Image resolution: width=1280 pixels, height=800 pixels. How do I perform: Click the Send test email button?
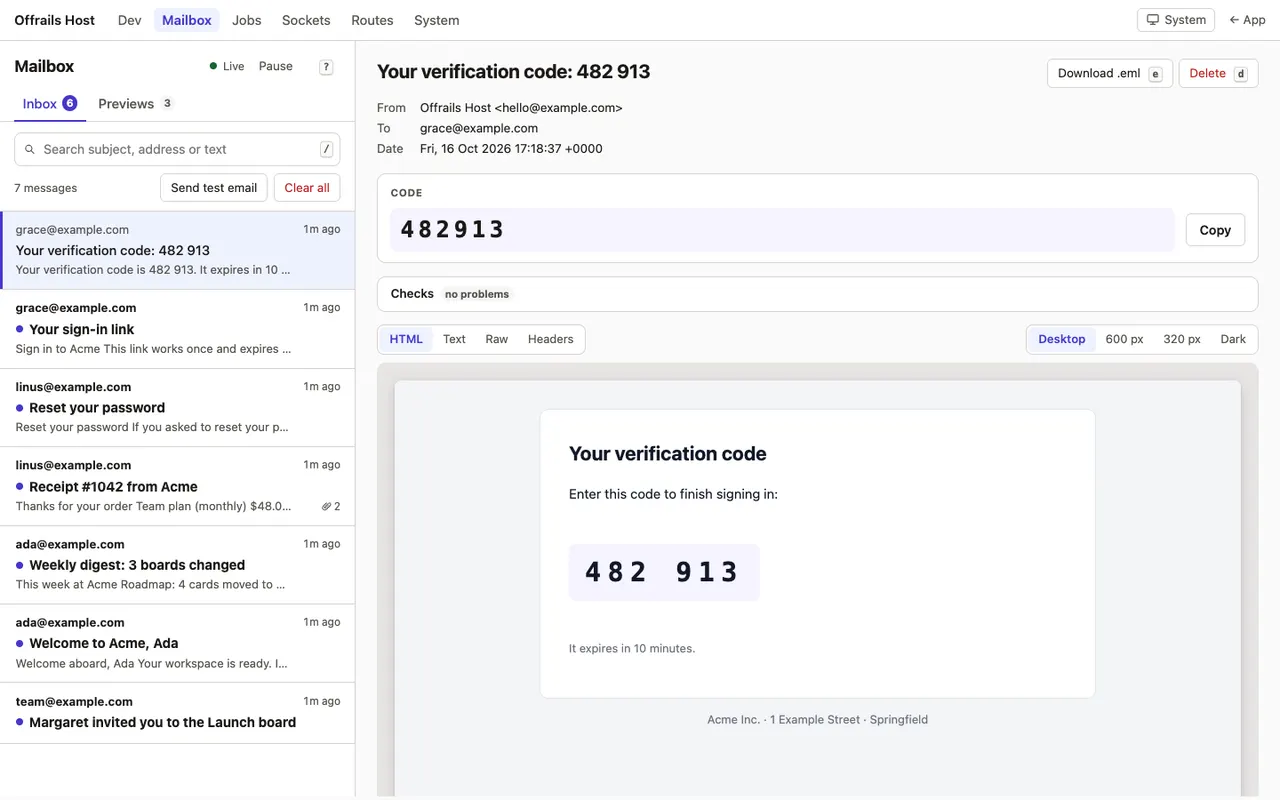pyautogui.click(x=214, y=188)
